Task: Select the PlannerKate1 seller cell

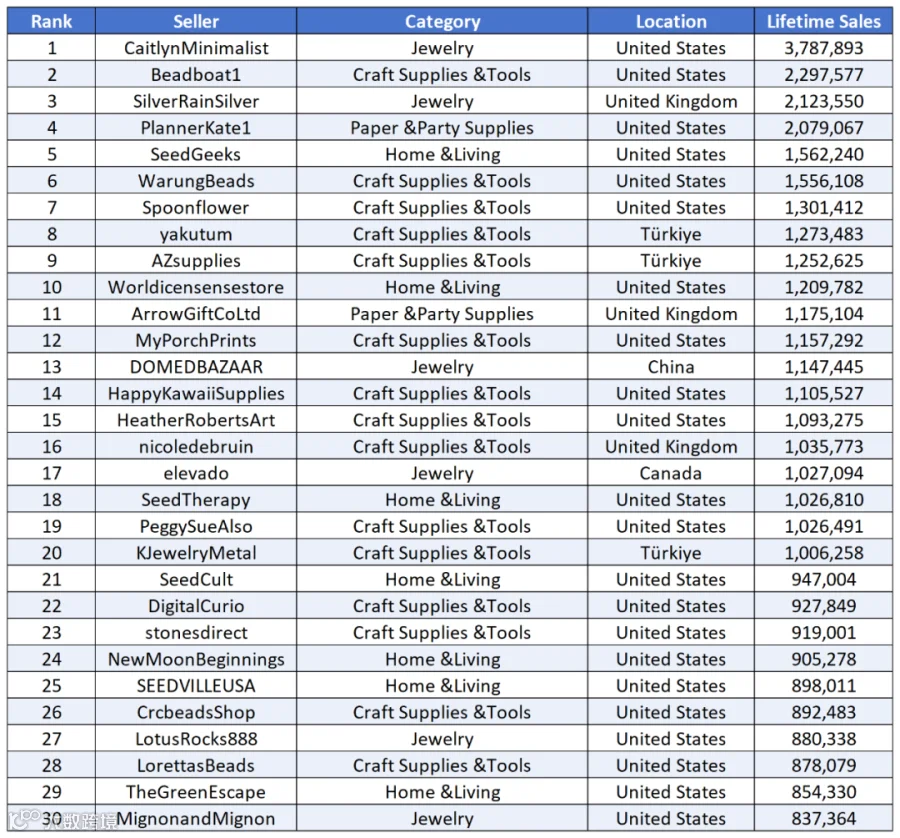Action: coord(196,128)
